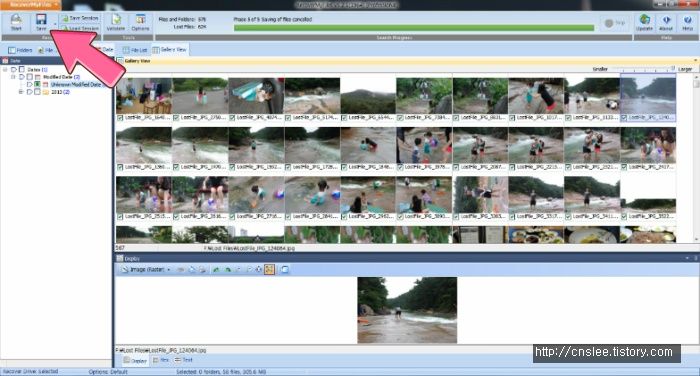The width and height of the screenshot is (700, 376).
Task: Click the green search progress bar
Action: [414, 28]
